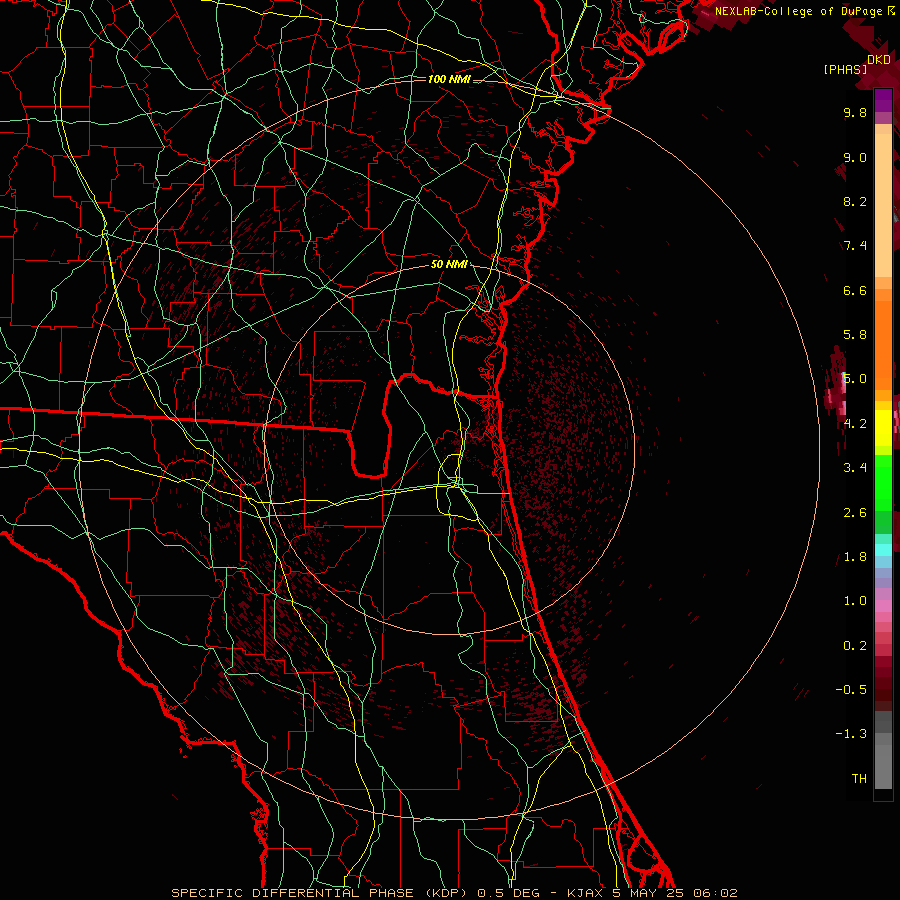900x900 pixels.
Task: Click the 1.8 value on the color scale
Action: (855, 557)
